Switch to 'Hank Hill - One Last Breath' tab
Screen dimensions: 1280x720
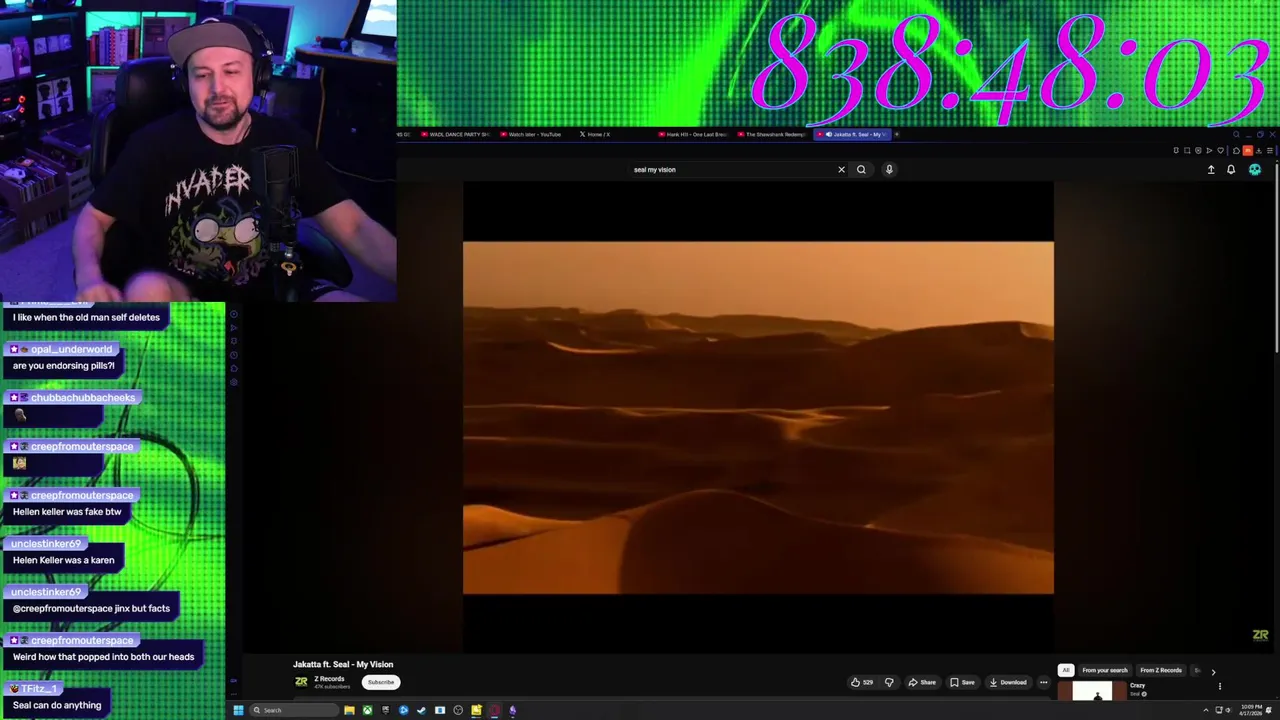click(x=692, y=134)
